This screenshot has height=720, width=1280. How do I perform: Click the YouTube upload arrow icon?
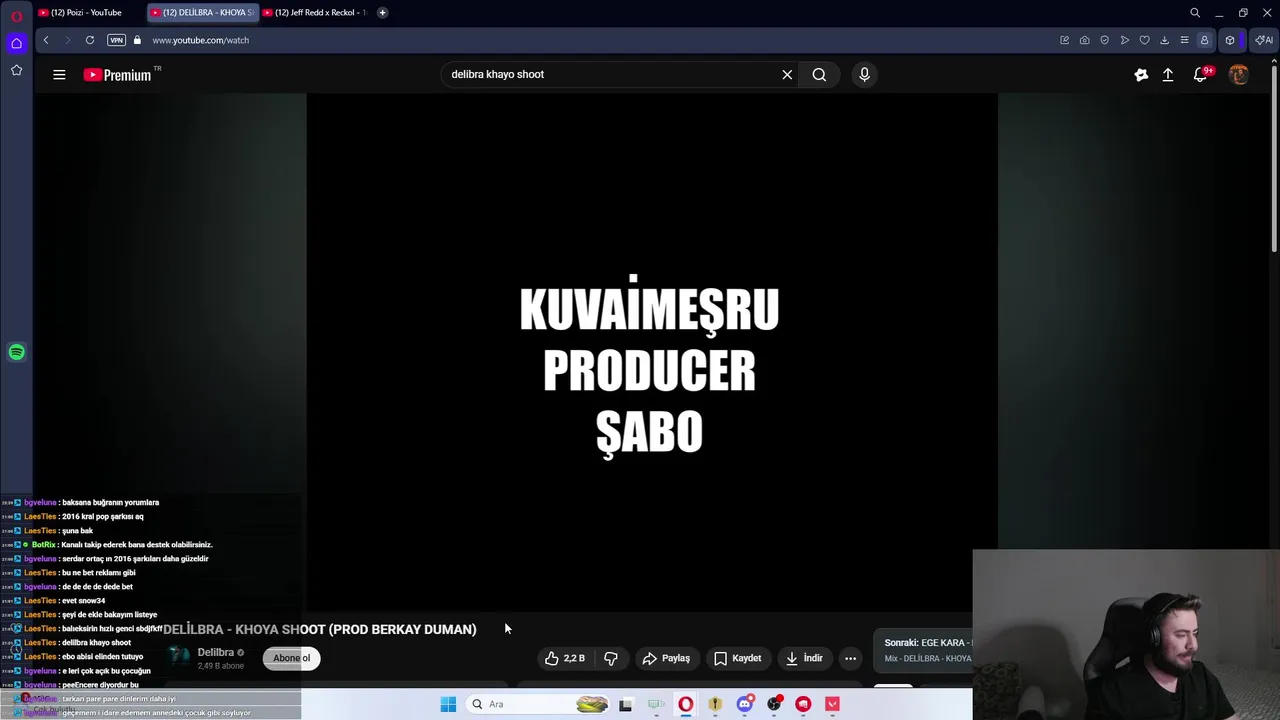tap(1167, 74)
